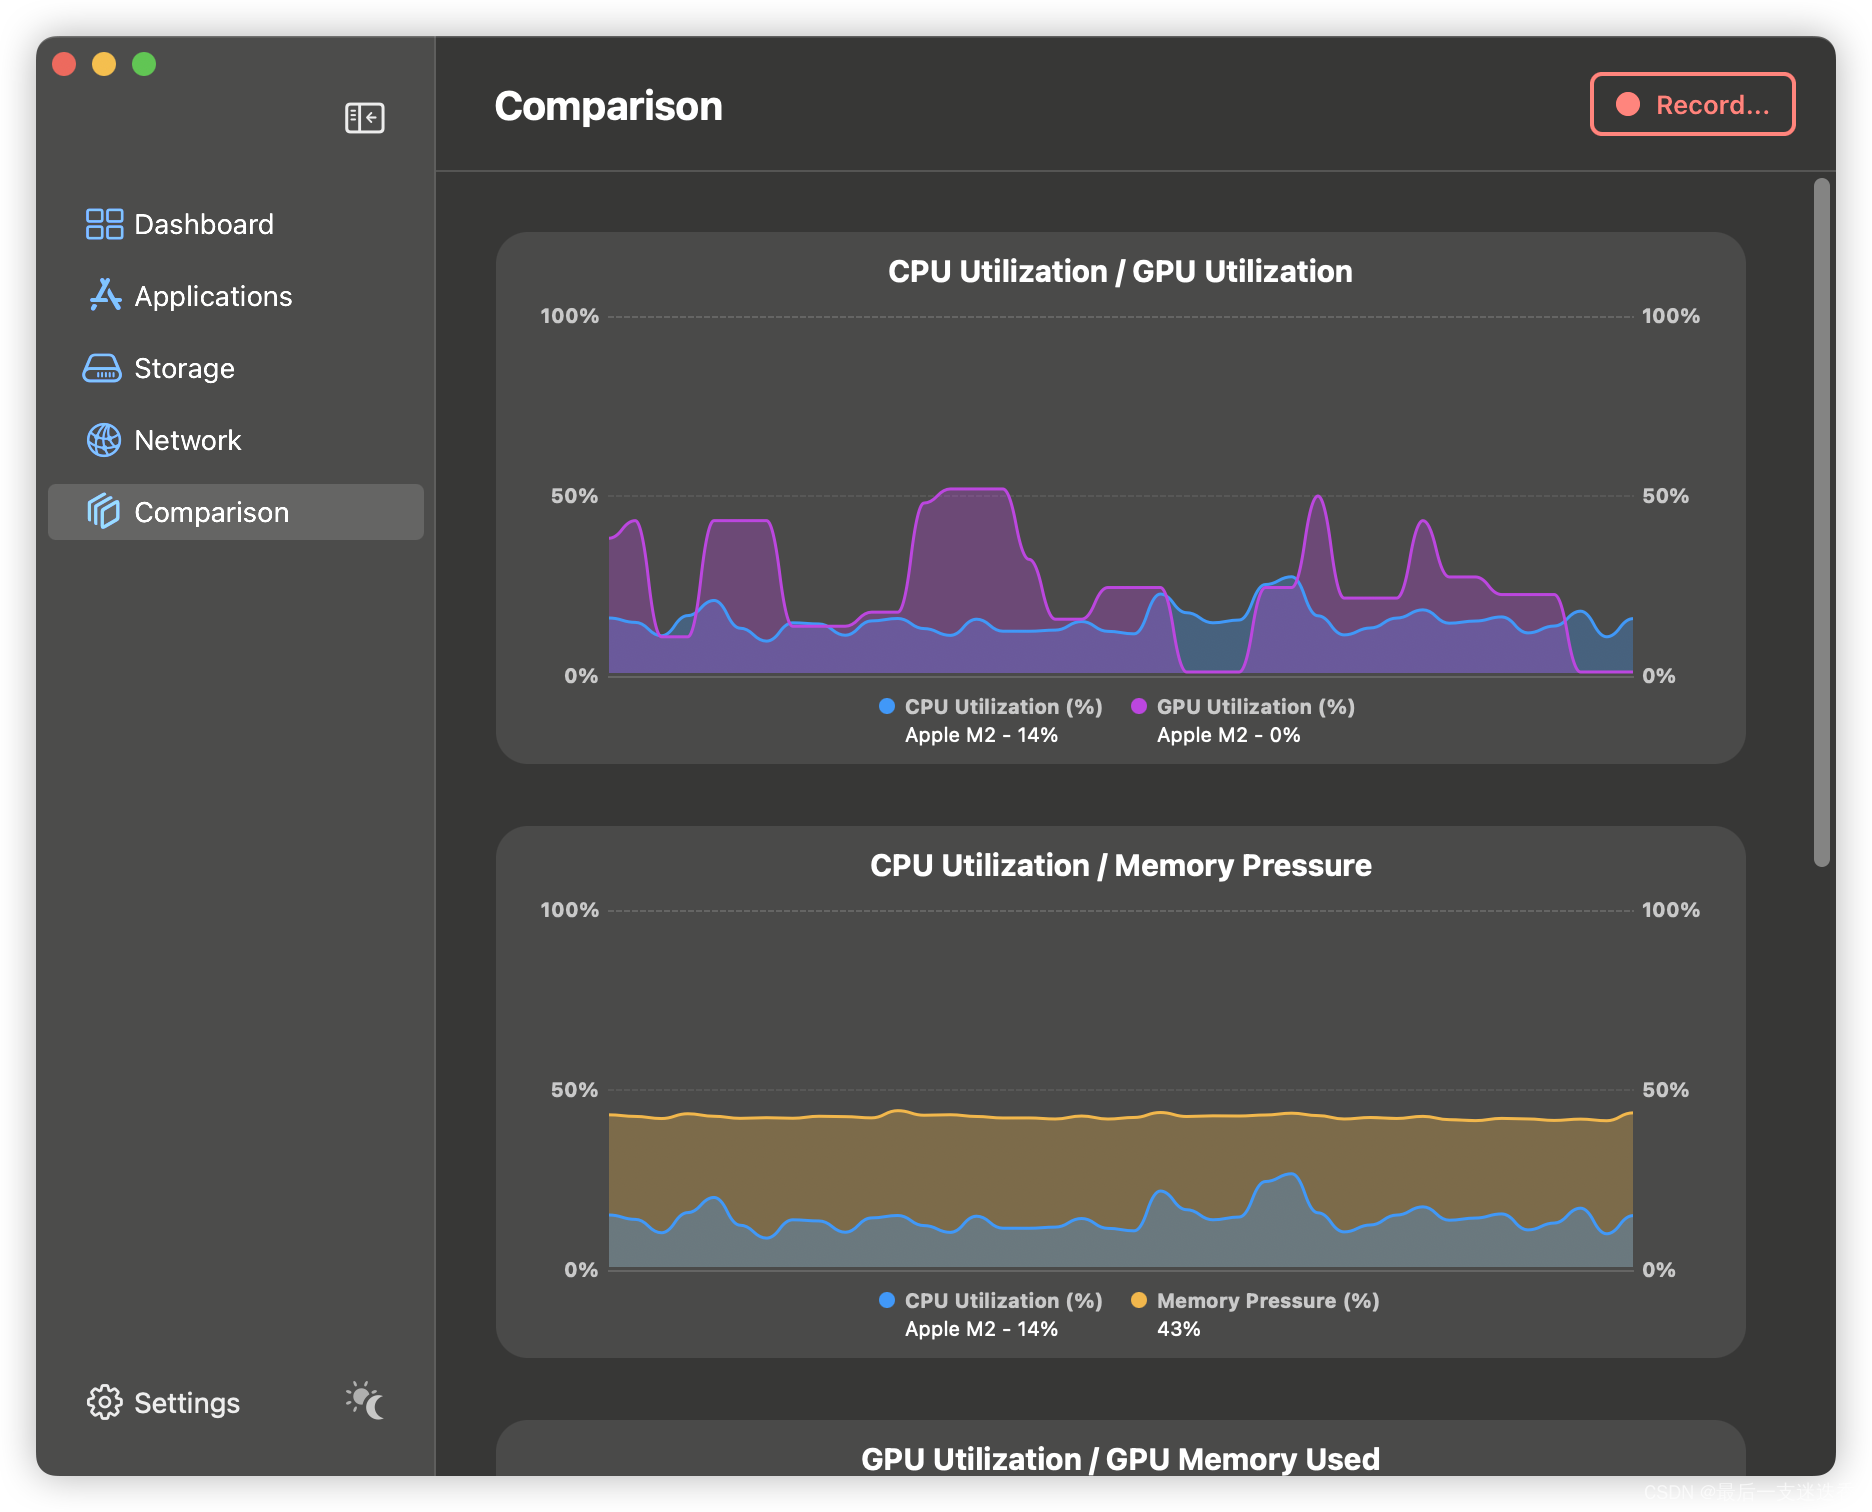
Task: Click the Settings gear icon
Action: 104,1402
